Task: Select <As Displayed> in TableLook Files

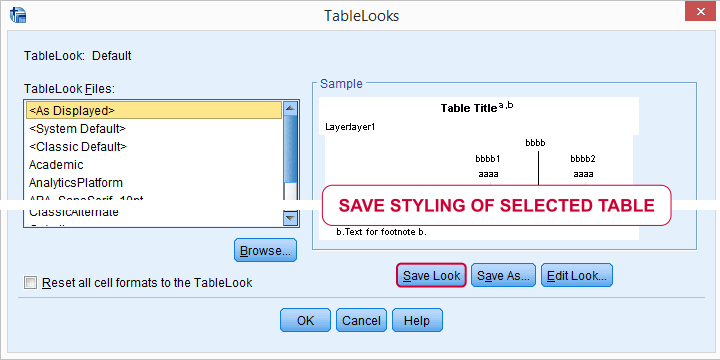Action: pyautogui.click(x=154, y=110)
